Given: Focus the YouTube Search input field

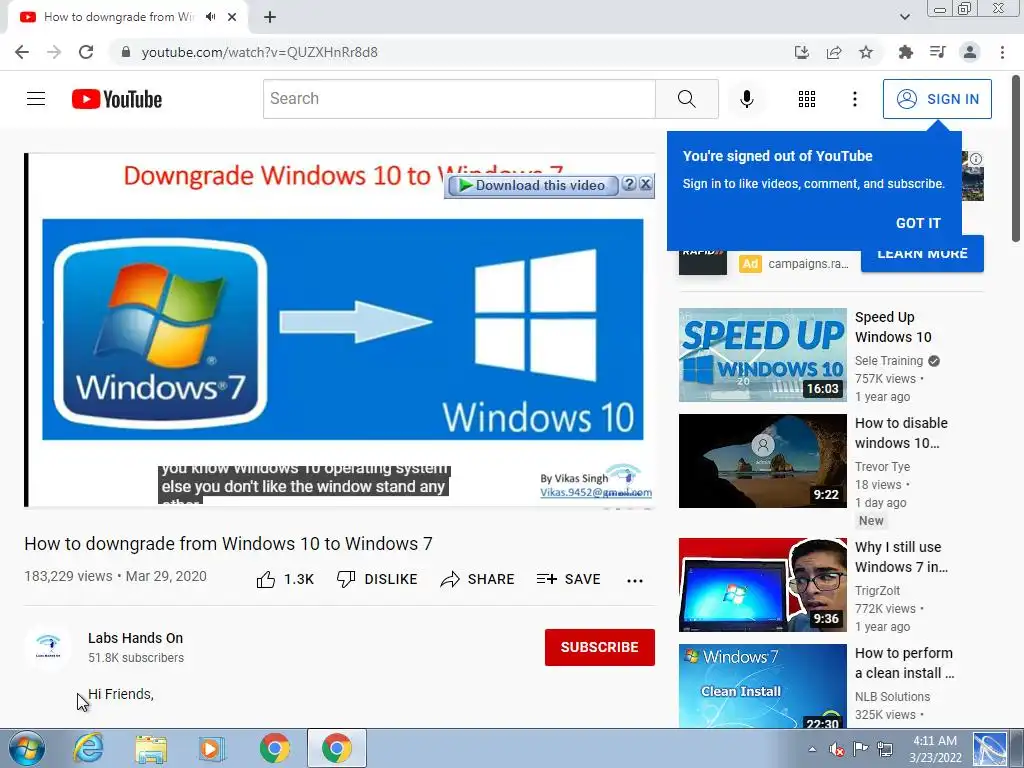Looking at the screenshot, I should pos(459,99).
